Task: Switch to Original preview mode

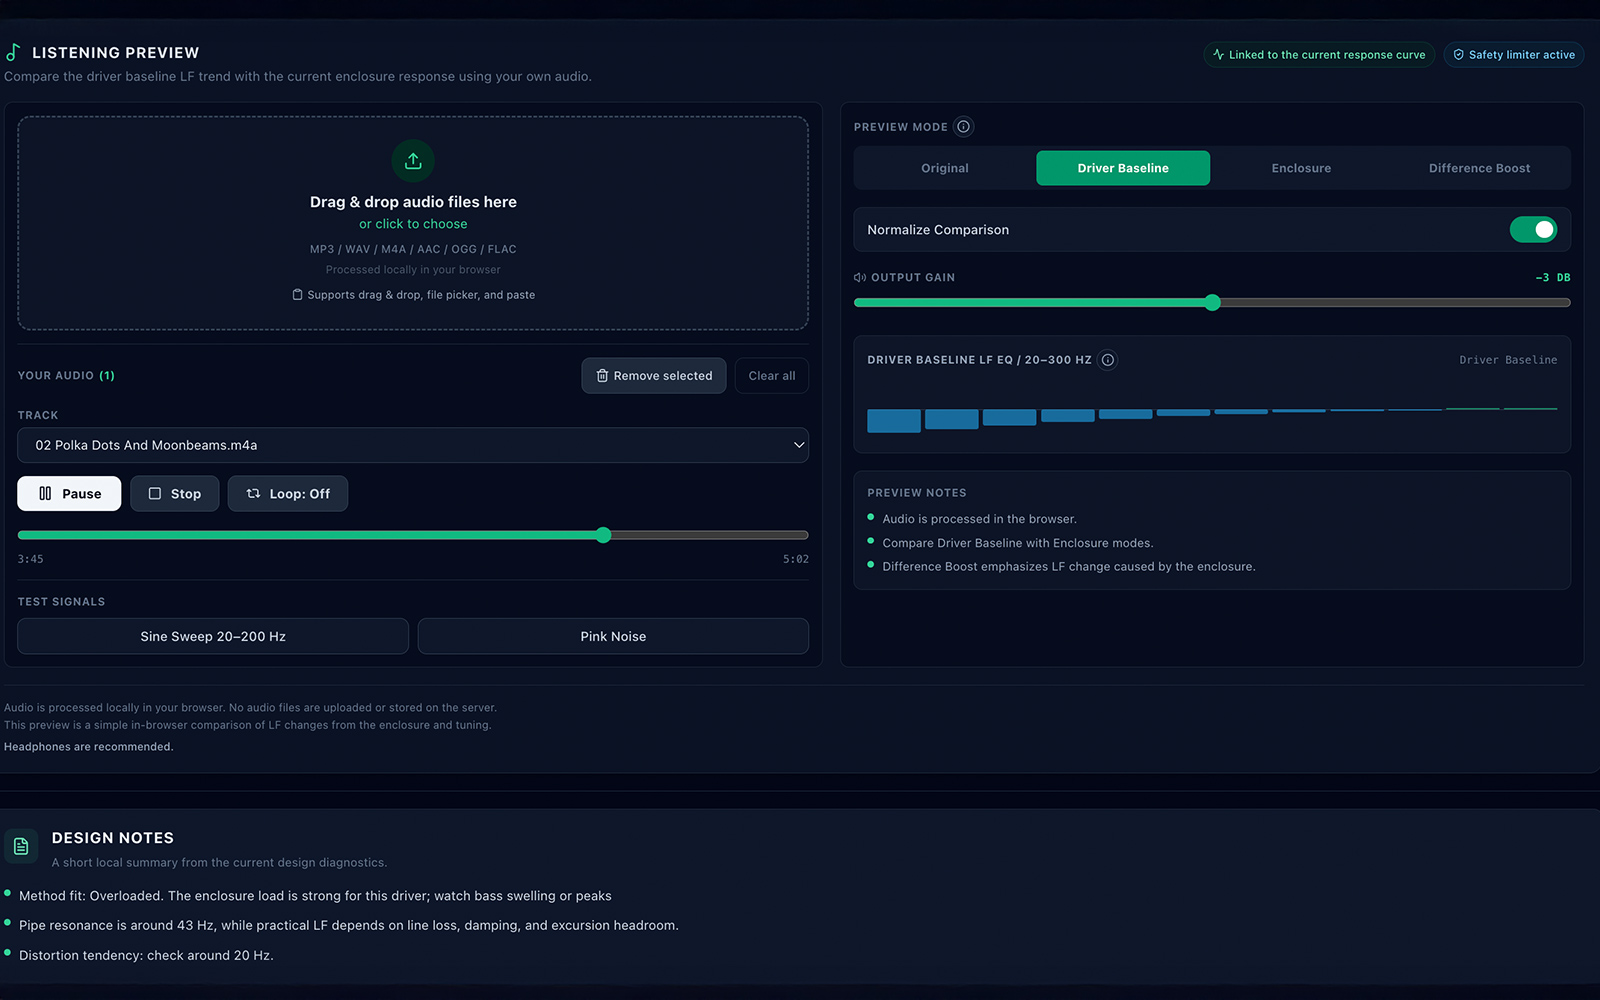Action: (x=945, y=168)
